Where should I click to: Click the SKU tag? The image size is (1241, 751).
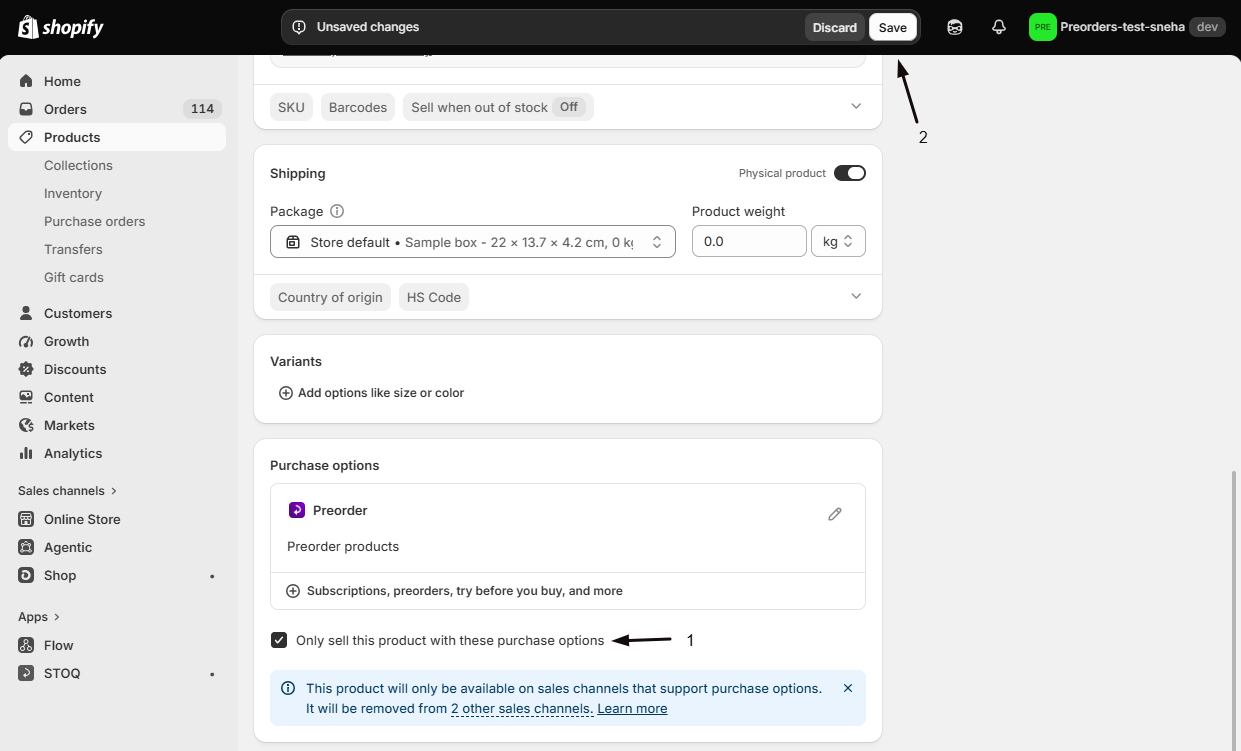point(291,107)
